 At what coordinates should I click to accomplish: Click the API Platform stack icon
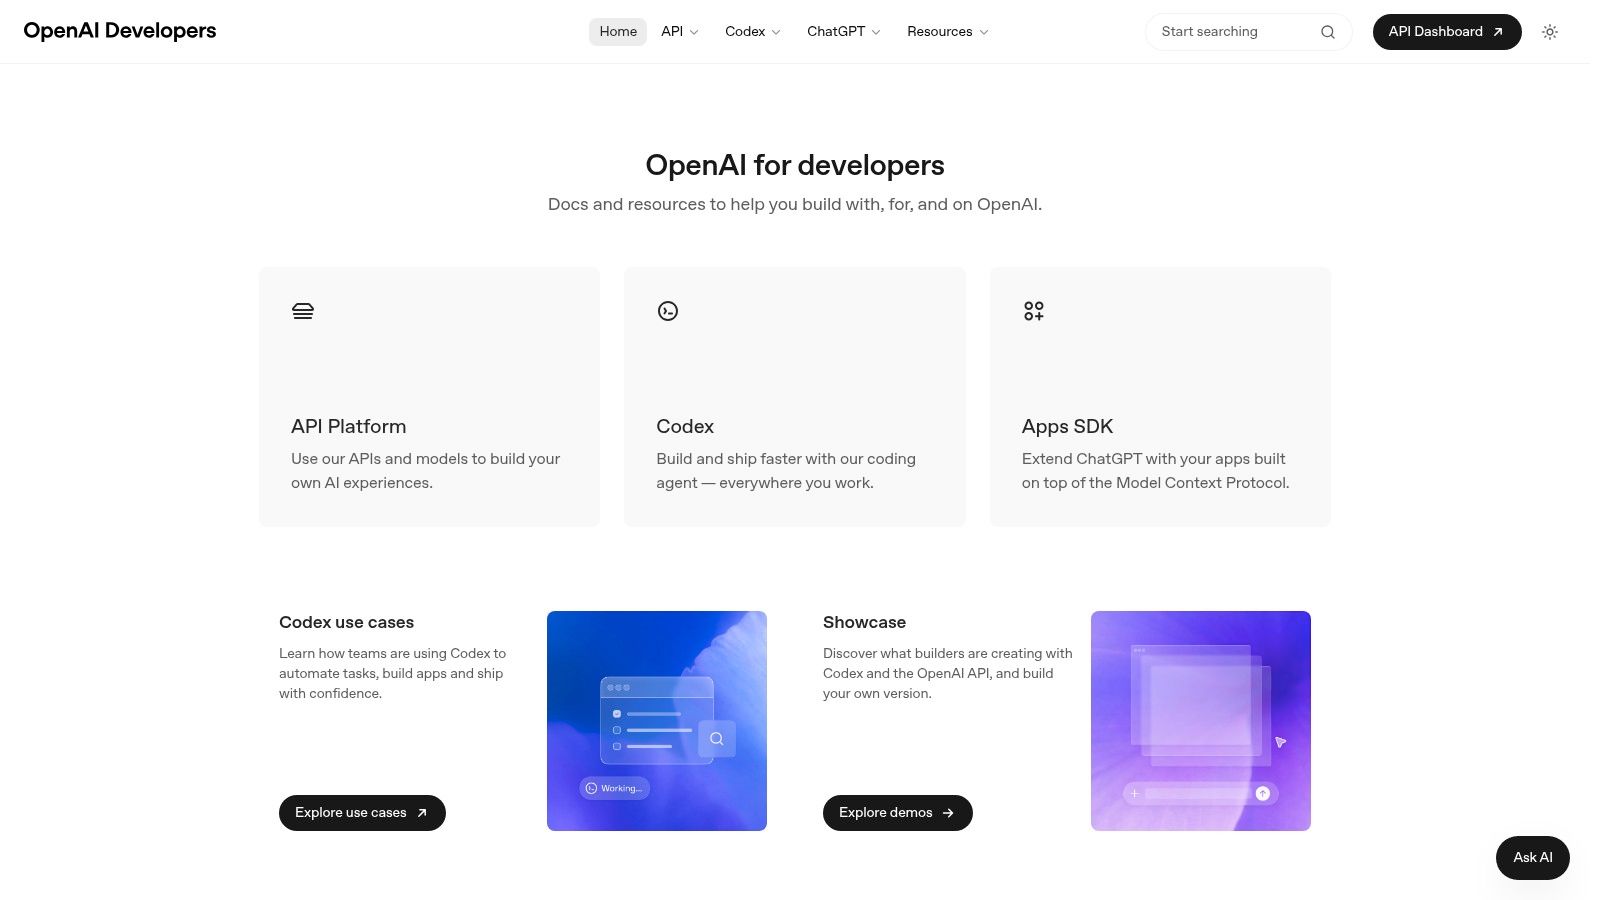pyautogui.click(x=303, y=311)
